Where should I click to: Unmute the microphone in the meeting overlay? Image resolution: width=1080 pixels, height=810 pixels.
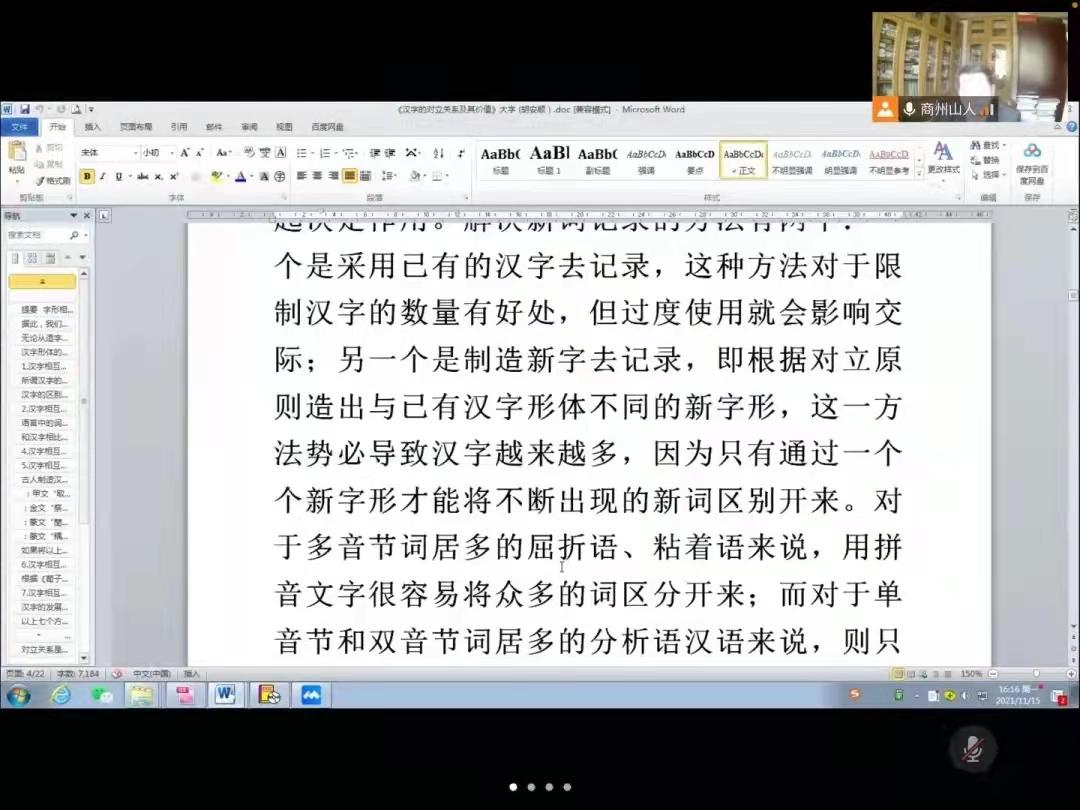[x=971, y=748]
